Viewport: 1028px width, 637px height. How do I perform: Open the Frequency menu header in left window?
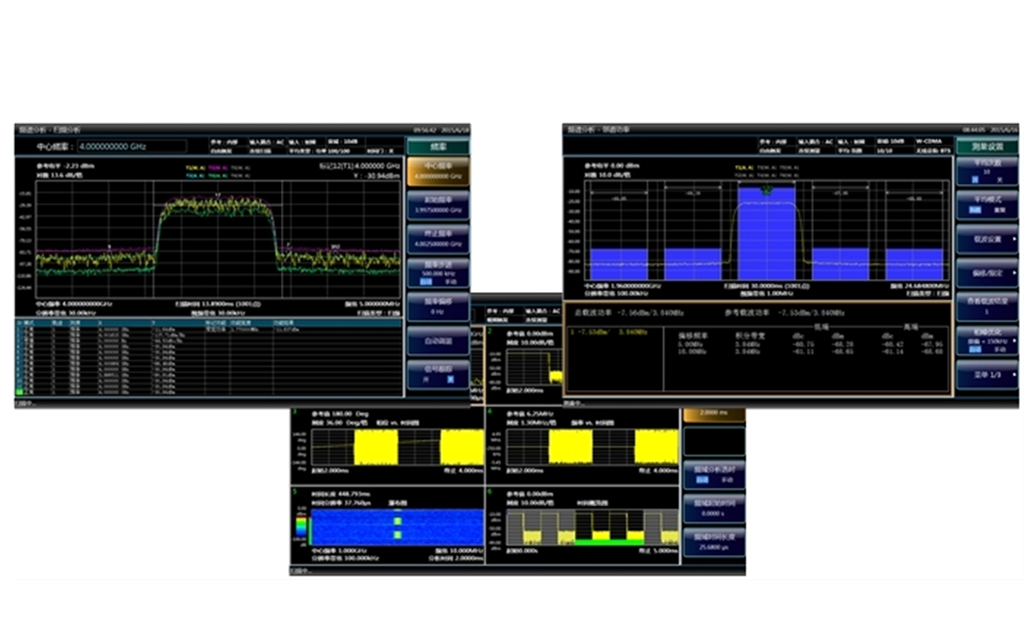point(437,146)
